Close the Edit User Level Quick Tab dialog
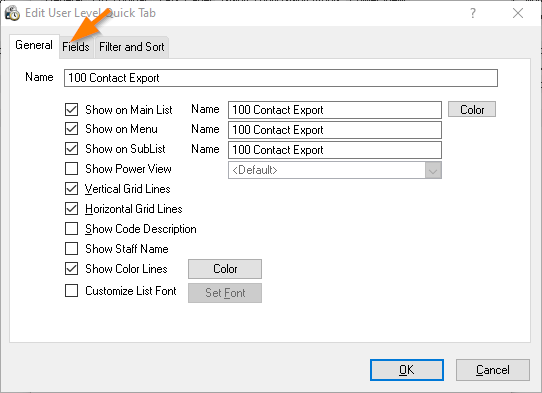This screenshot has width=542, height=393. point(518,13)
